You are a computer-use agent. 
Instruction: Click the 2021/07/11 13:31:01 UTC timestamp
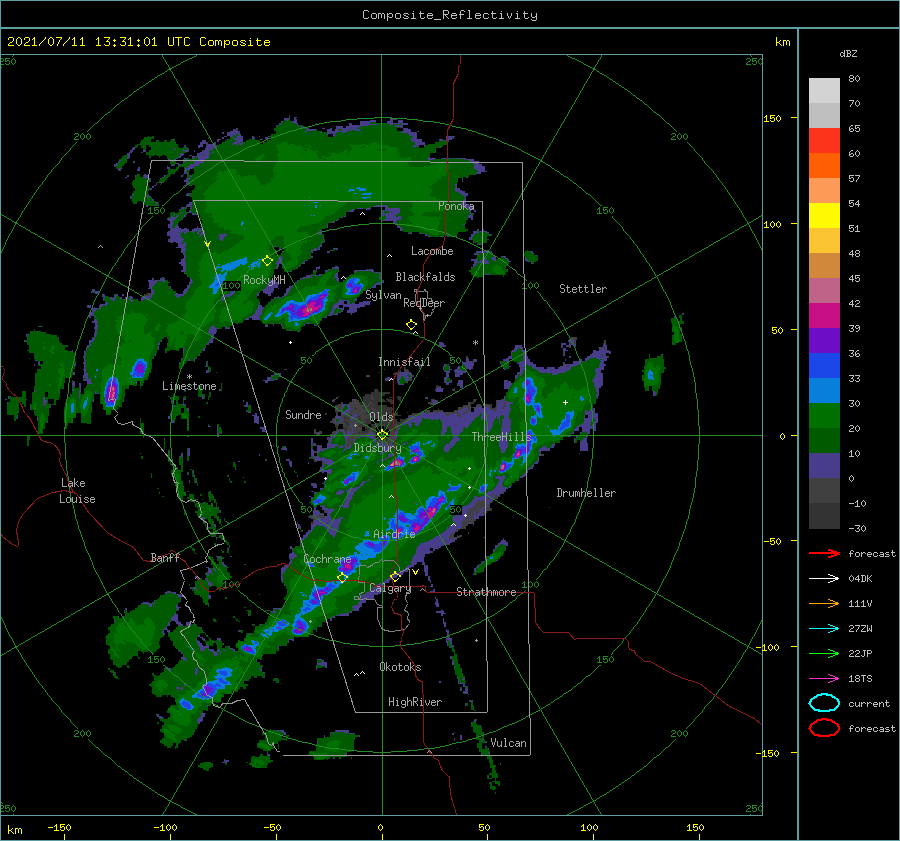[x=138, y=42]
